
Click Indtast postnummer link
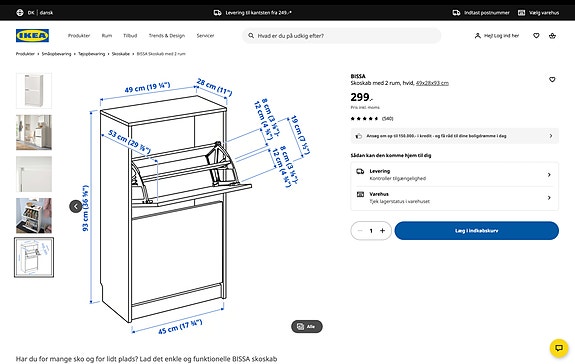487,12
